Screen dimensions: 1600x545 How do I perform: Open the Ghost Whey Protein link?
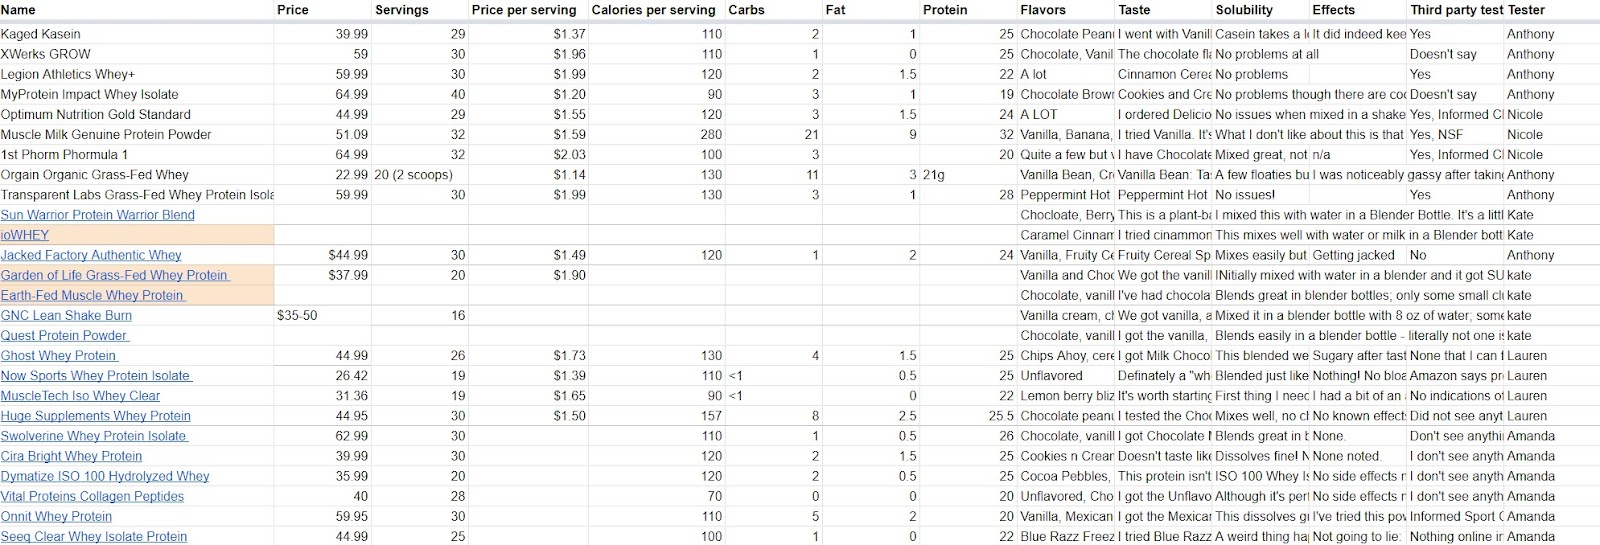[59, 355]
